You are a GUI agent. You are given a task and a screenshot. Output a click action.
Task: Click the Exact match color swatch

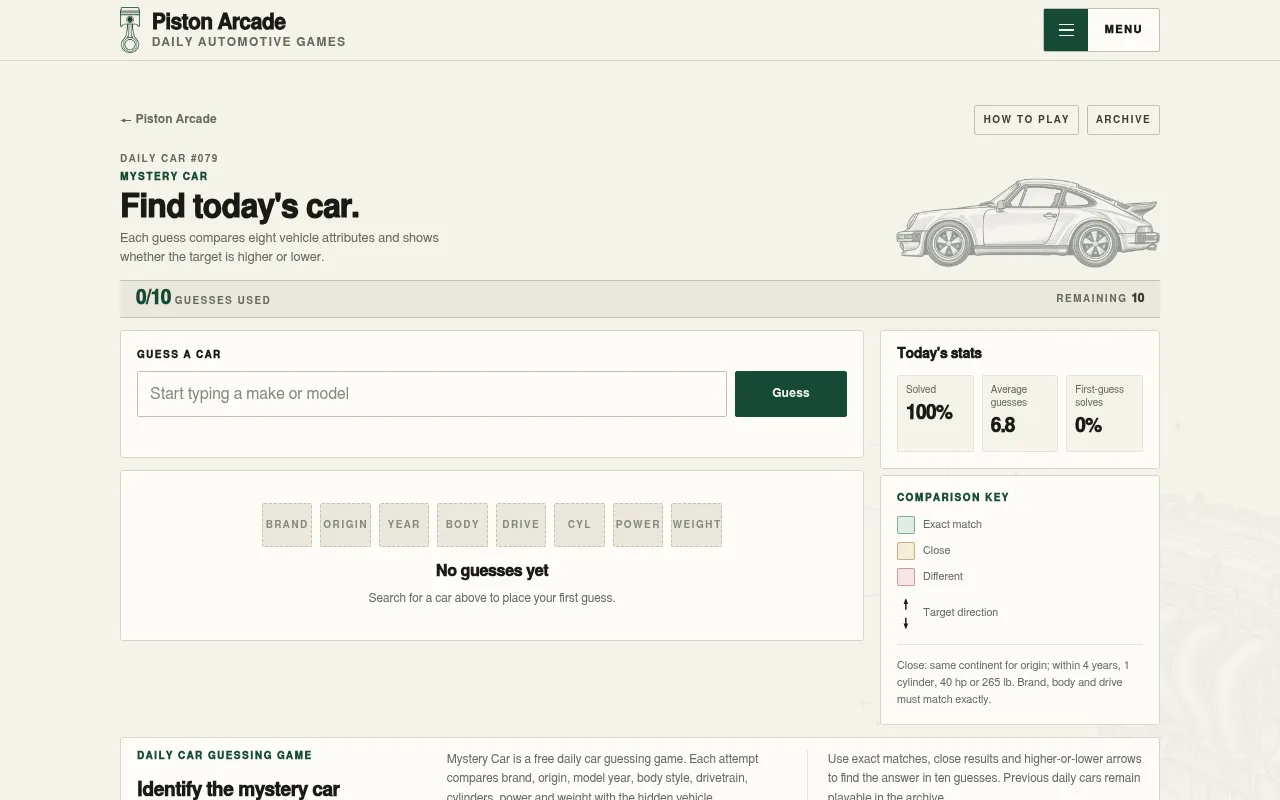click(906, 525)
